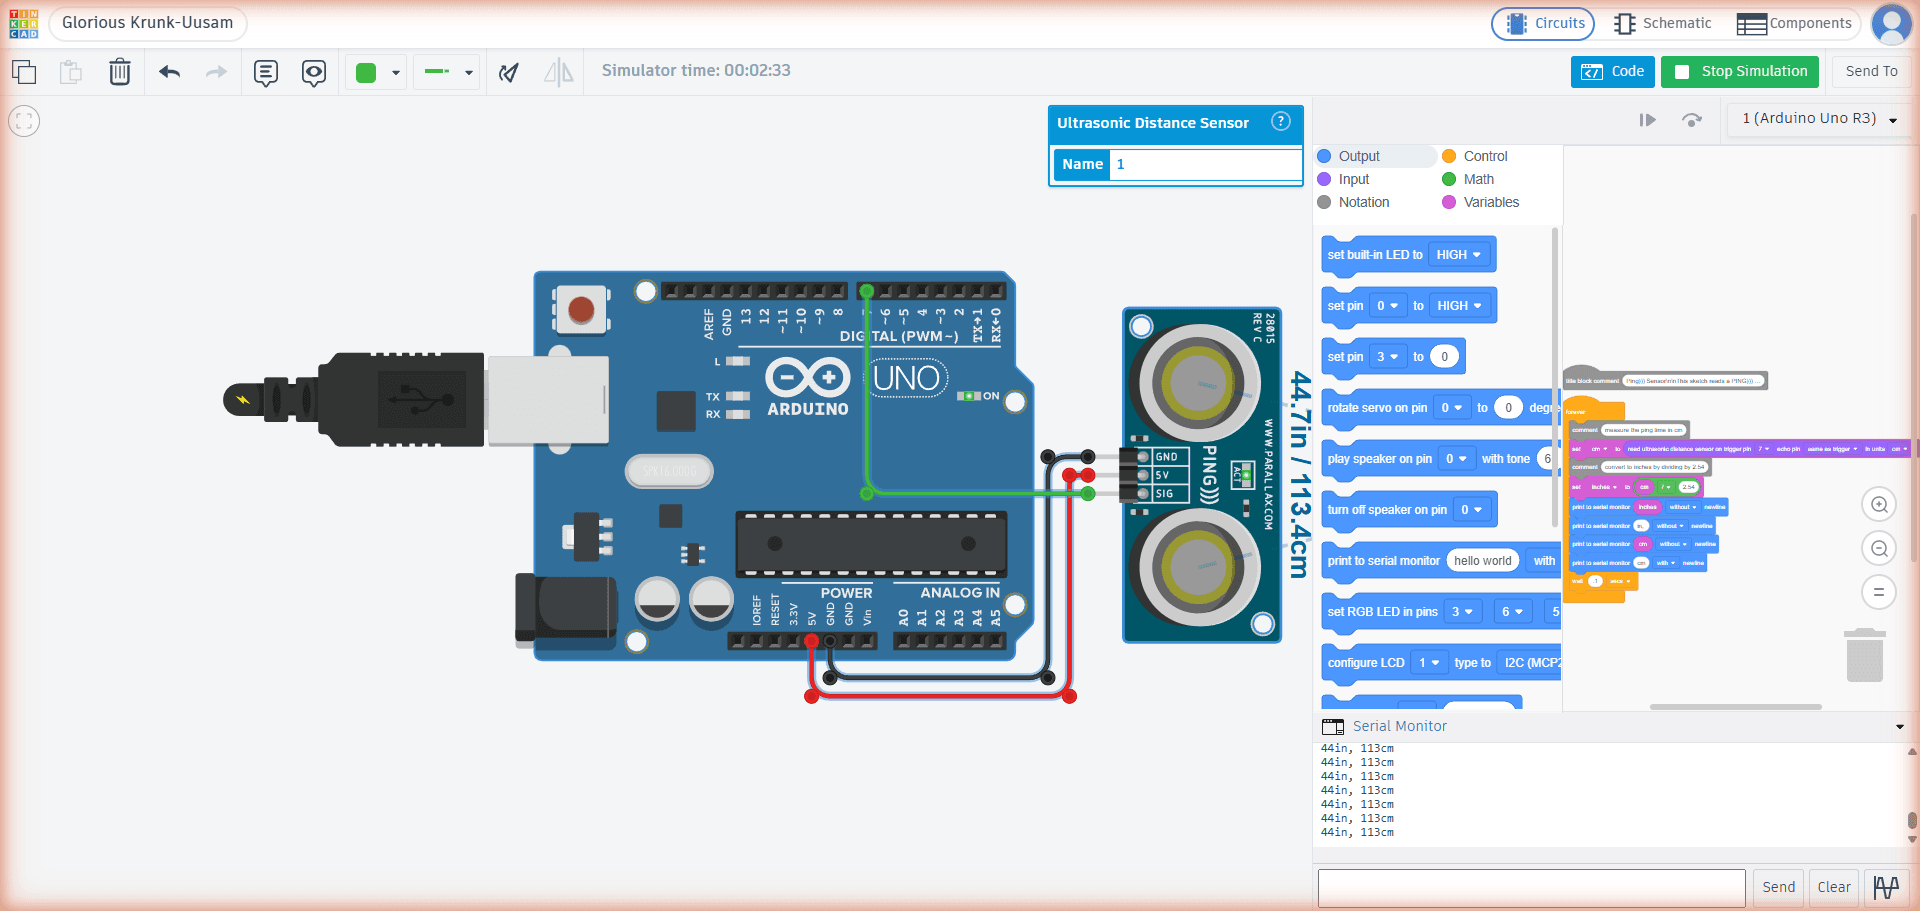Zoom in the code blocks workspace

tap(1879, 505)
